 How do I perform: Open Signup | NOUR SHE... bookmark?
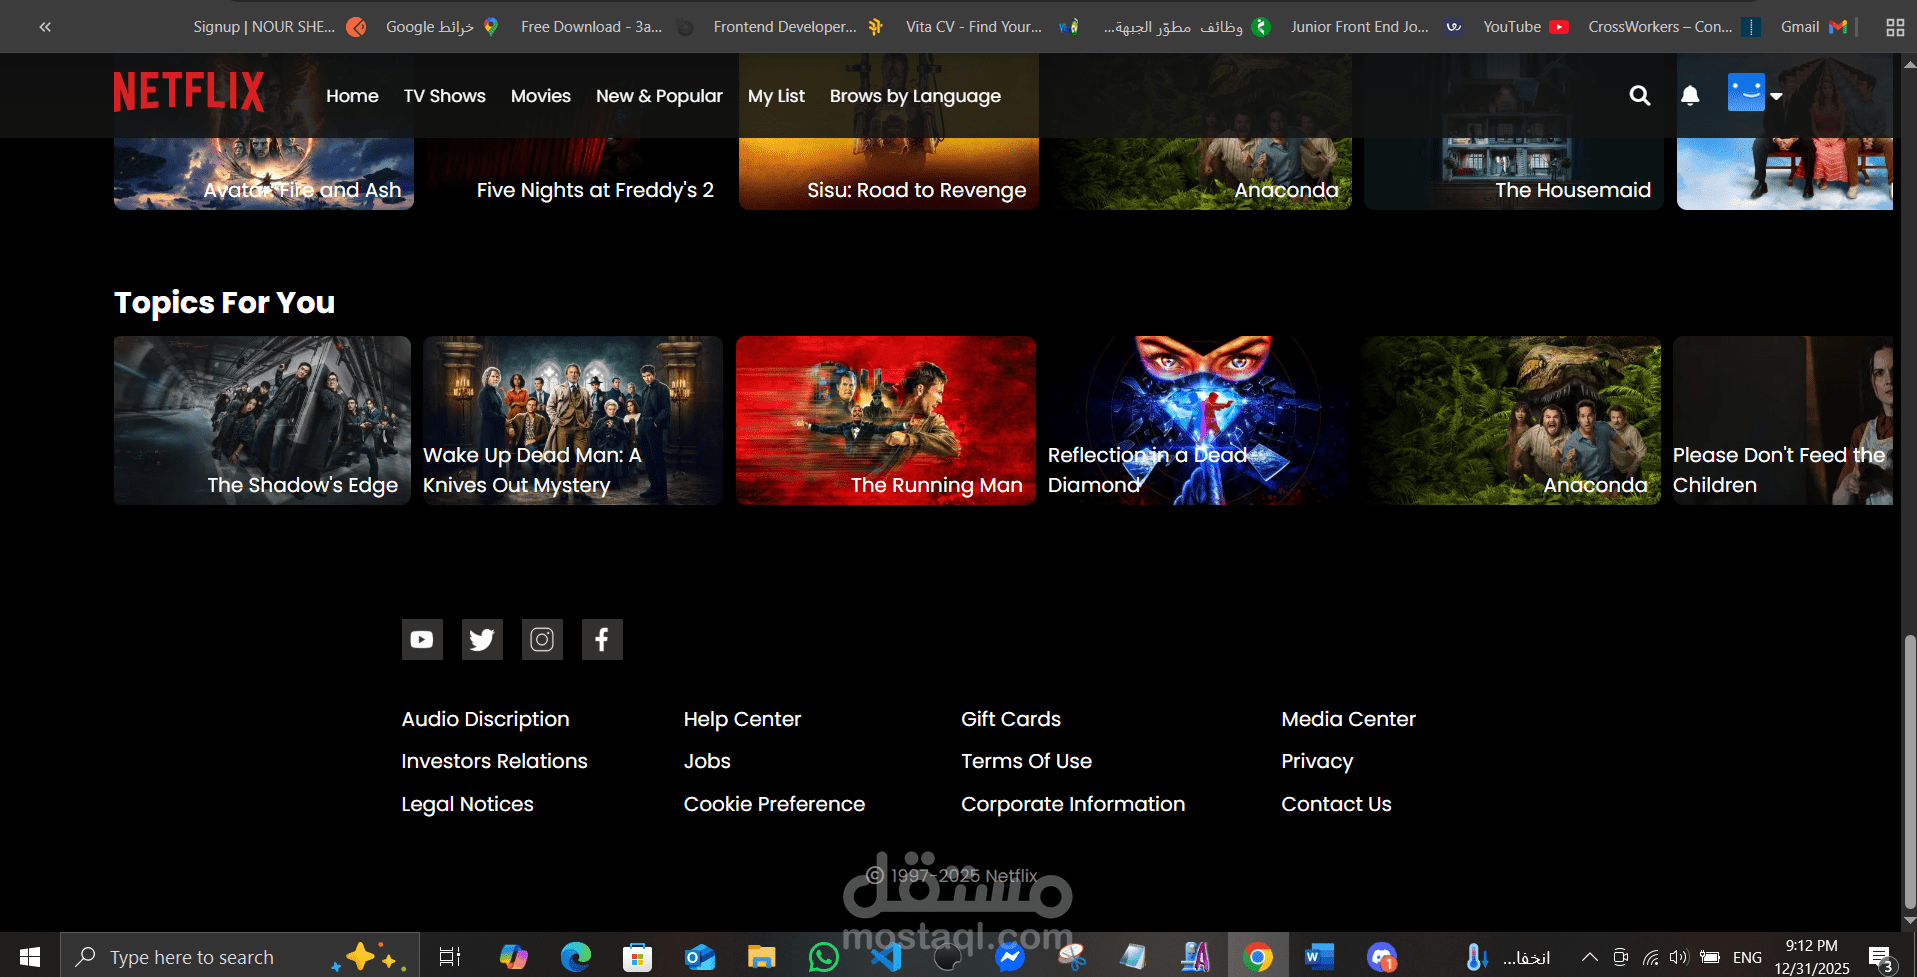(280, 27)
